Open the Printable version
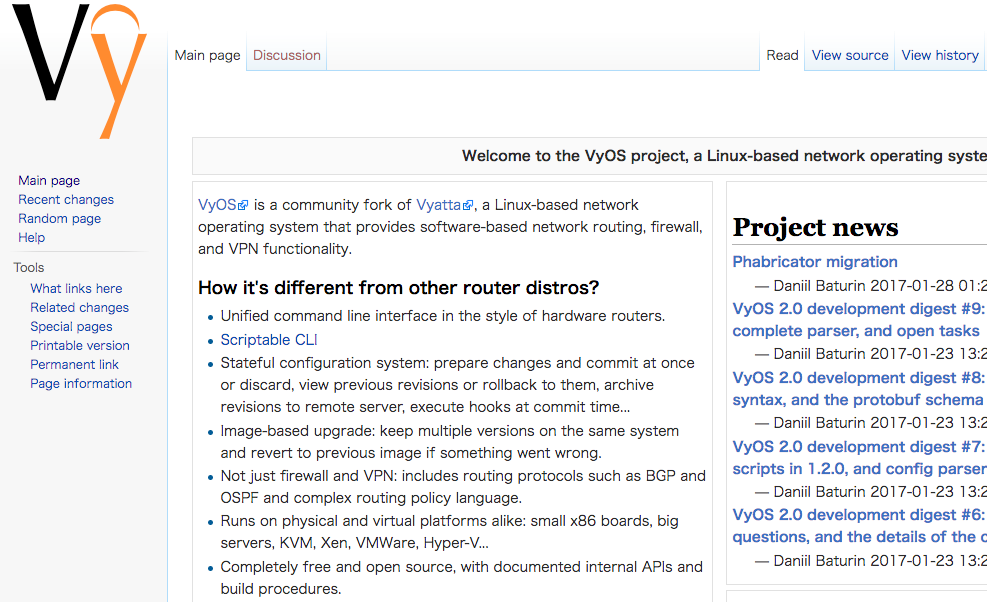 point(80,346)
